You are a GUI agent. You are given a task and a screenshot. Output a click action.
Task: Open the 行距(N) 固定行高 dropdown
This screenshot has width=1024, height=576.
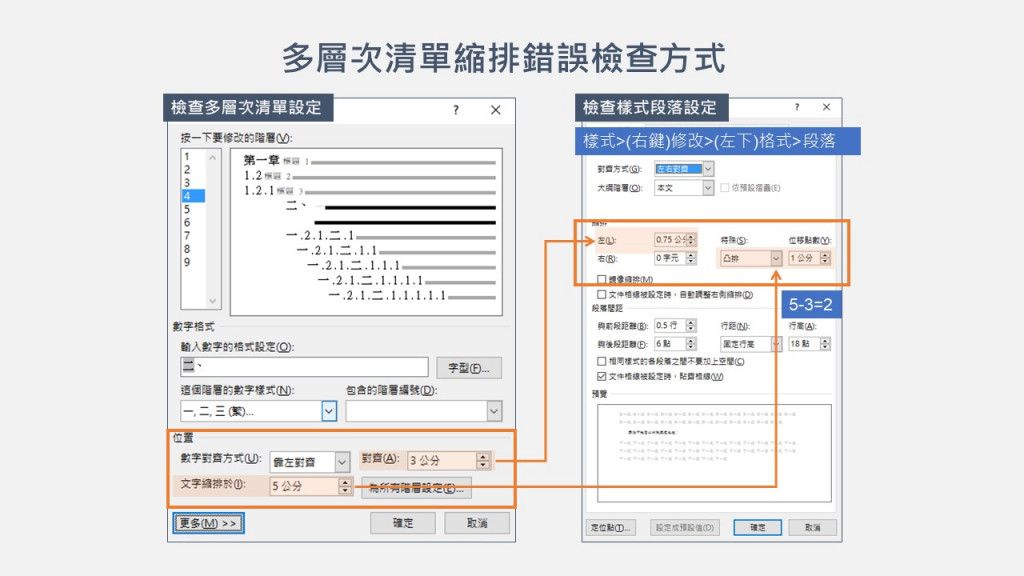click(x=776, y=344)
